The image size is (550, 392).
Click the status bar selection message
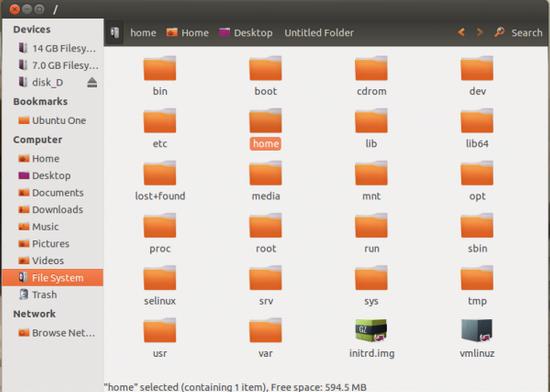tap(235, 387)
